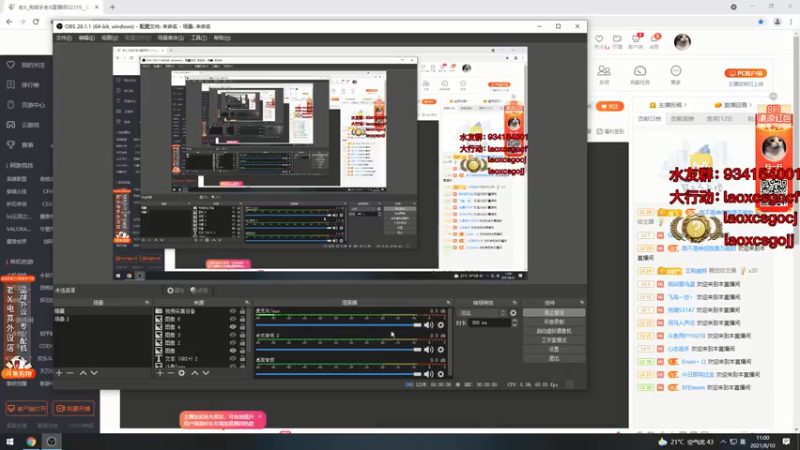This screenshot has width=800, height=450.
Task: Open 工具 menu in OBS
Action: pos(198,38)
